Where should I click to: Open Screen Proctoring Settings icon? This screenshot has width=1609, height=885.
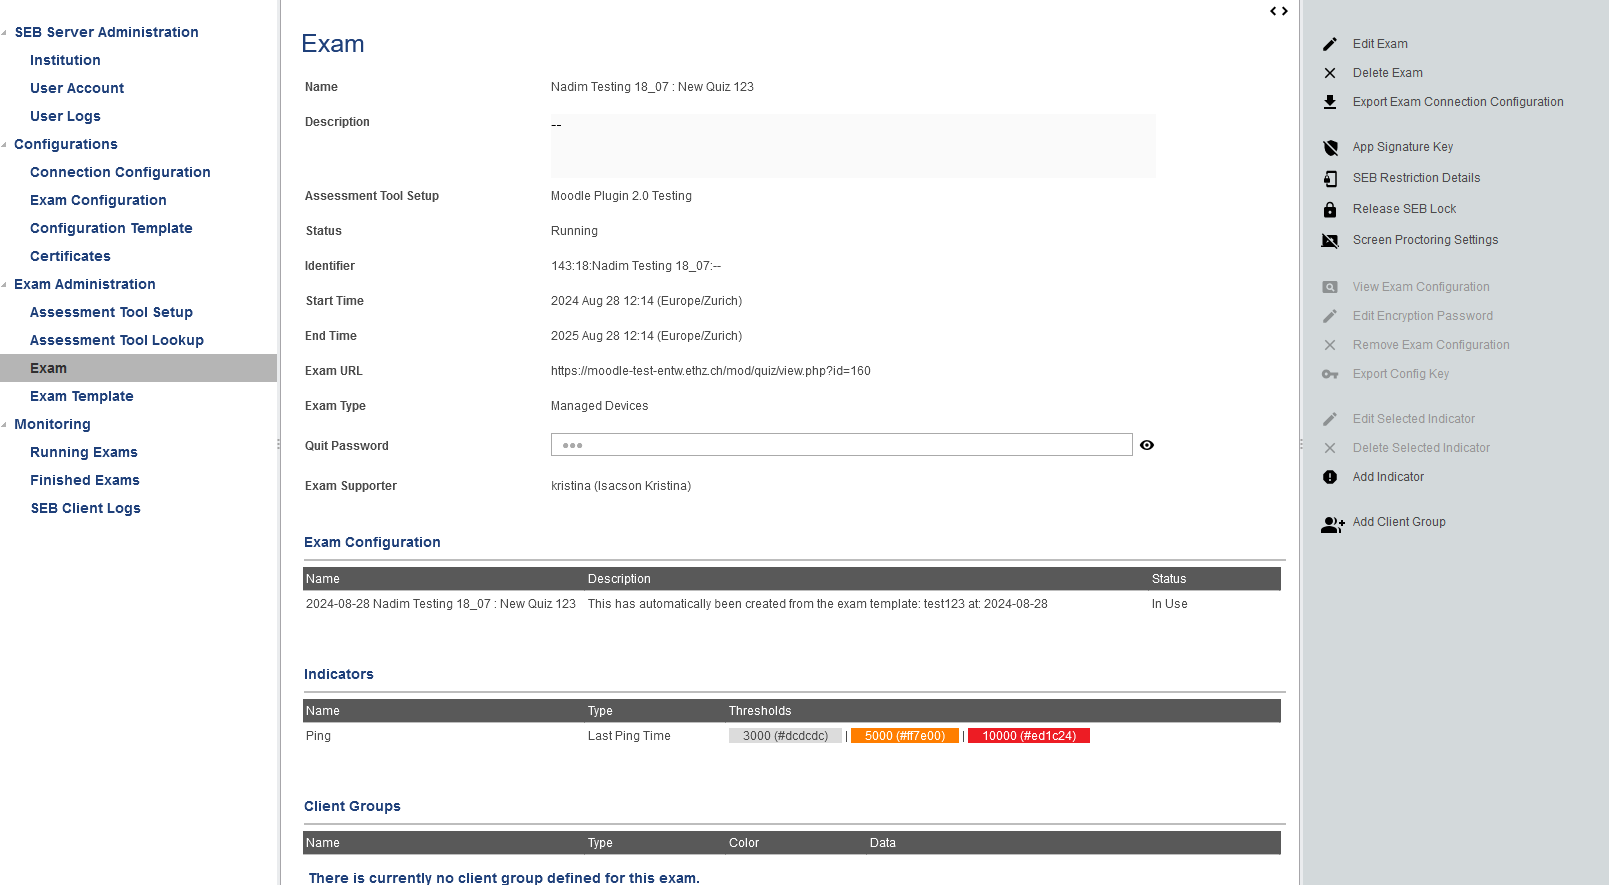1330,240
